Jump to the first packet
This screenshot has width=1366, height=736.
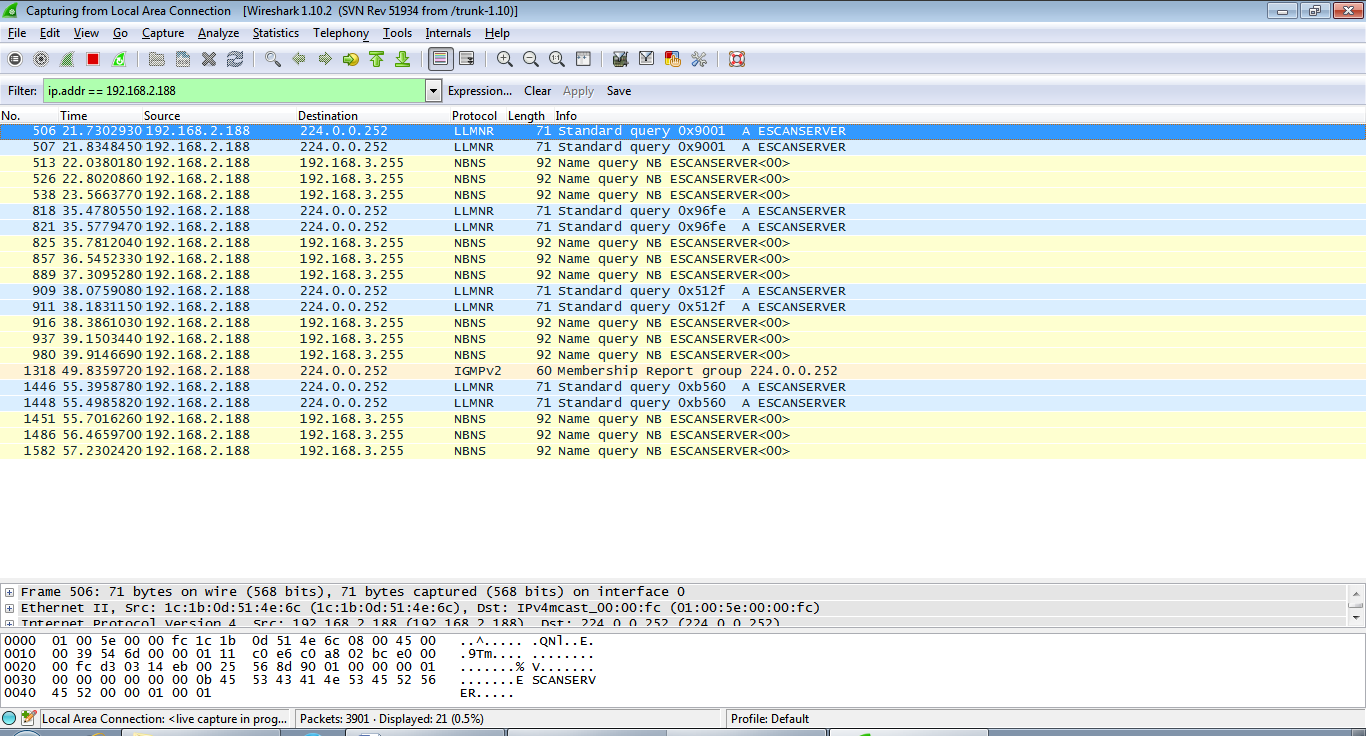[377, 60]
